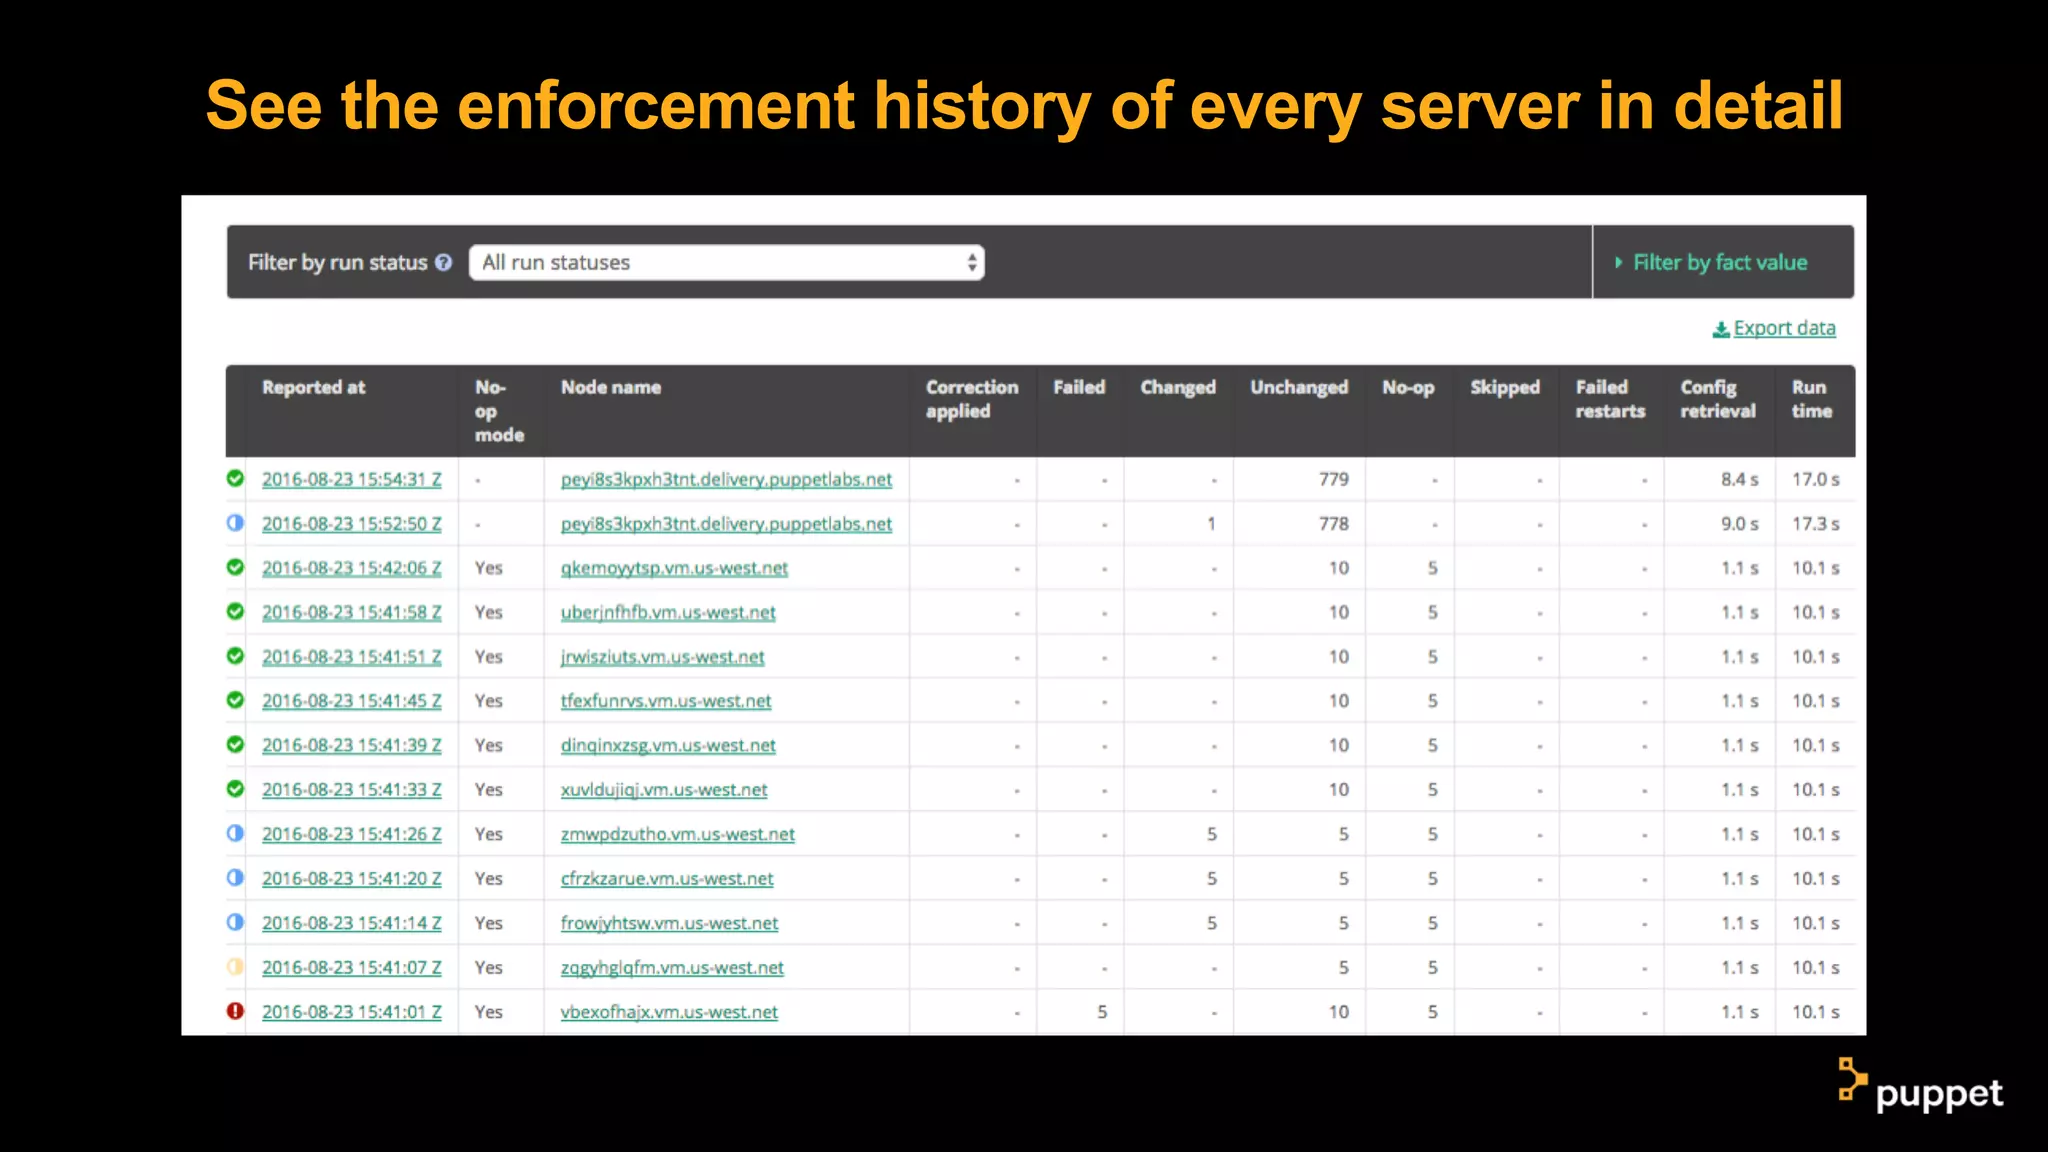Click blue status icon for frowjyhtsw row
The image size is (2048, 1152).
pyautogui.click(x=235, y=922)
